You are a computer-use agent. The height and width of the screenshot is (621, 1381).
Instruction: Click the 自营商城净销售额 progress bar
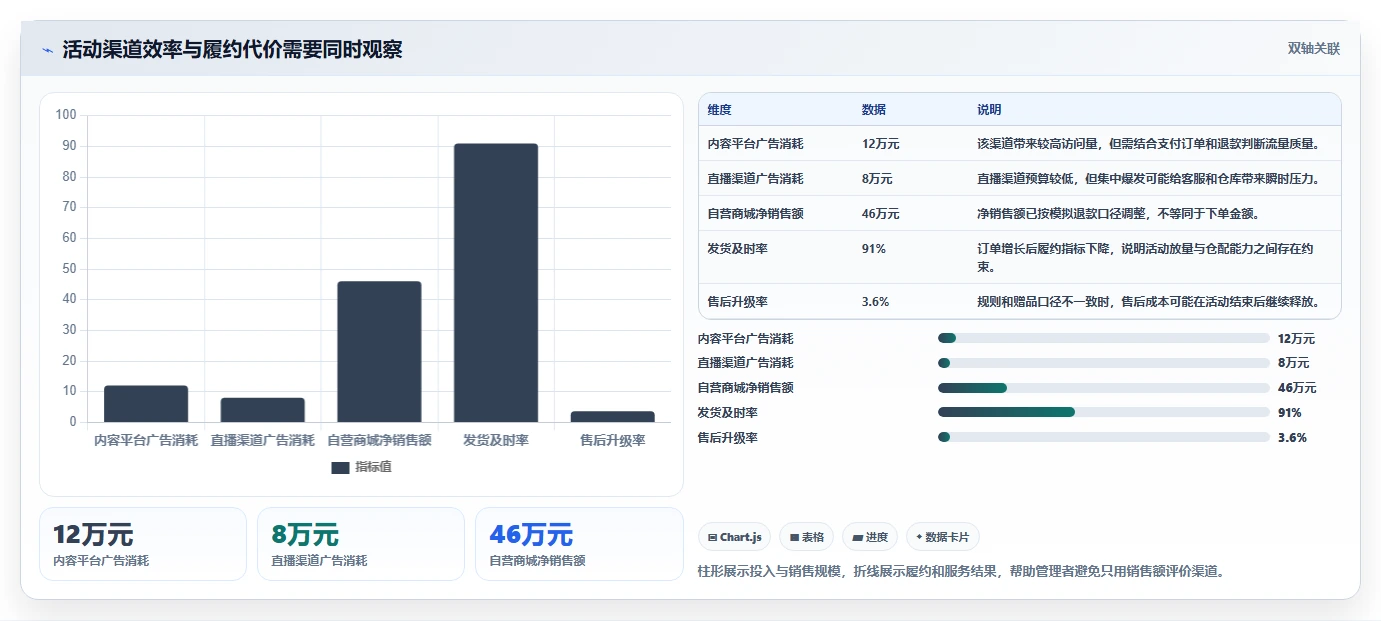(x=1104, y=388)
